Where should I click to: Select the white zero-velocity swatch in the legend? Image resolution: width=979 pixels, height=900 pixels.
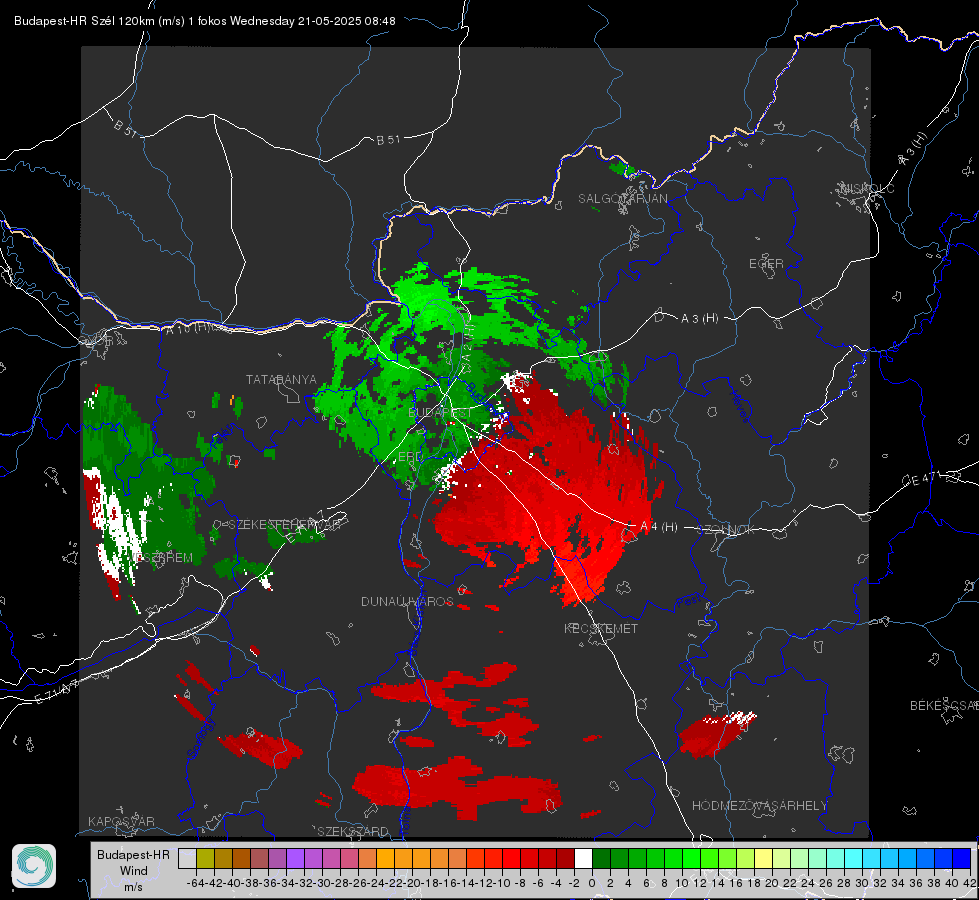583,858
